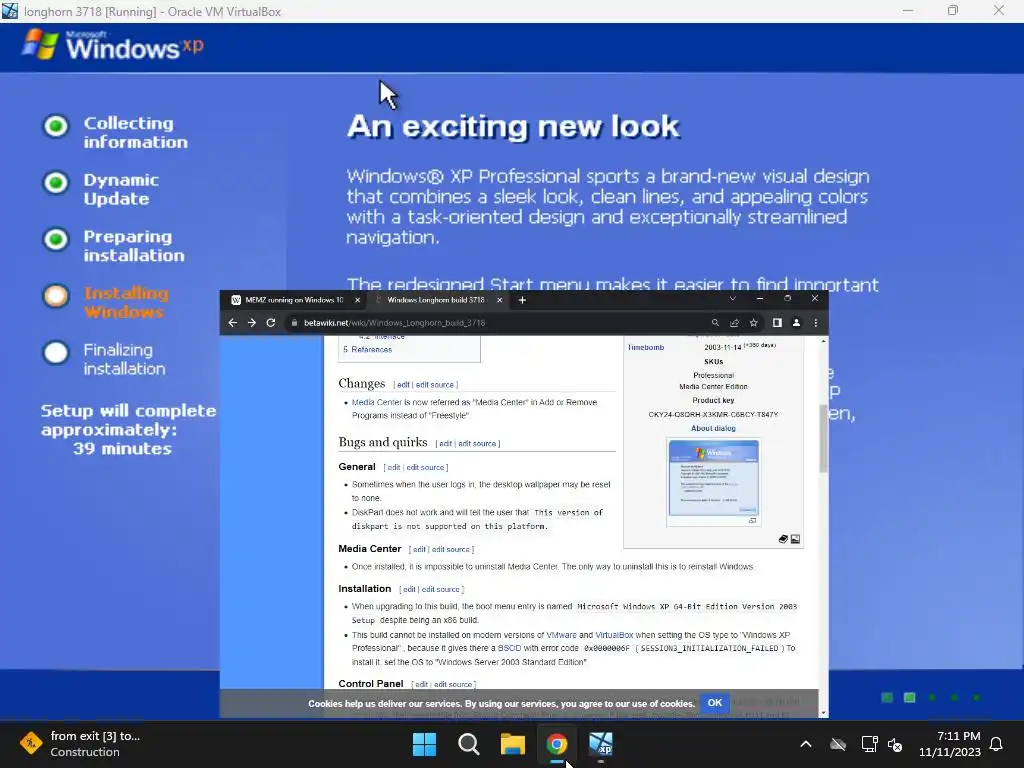Click the enlarge icon below thumbnail
The width and height of the screenshot is (1024, 768).
point(752,520)
